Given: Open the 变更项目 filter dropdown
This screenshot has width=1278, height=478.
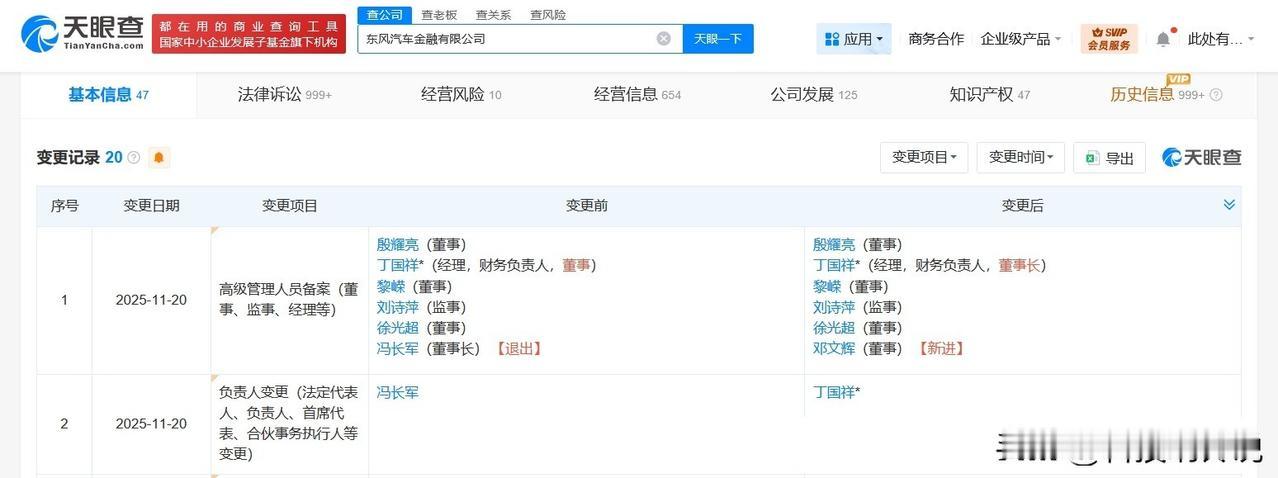Looking at the screenshot, I should (924, 157).
